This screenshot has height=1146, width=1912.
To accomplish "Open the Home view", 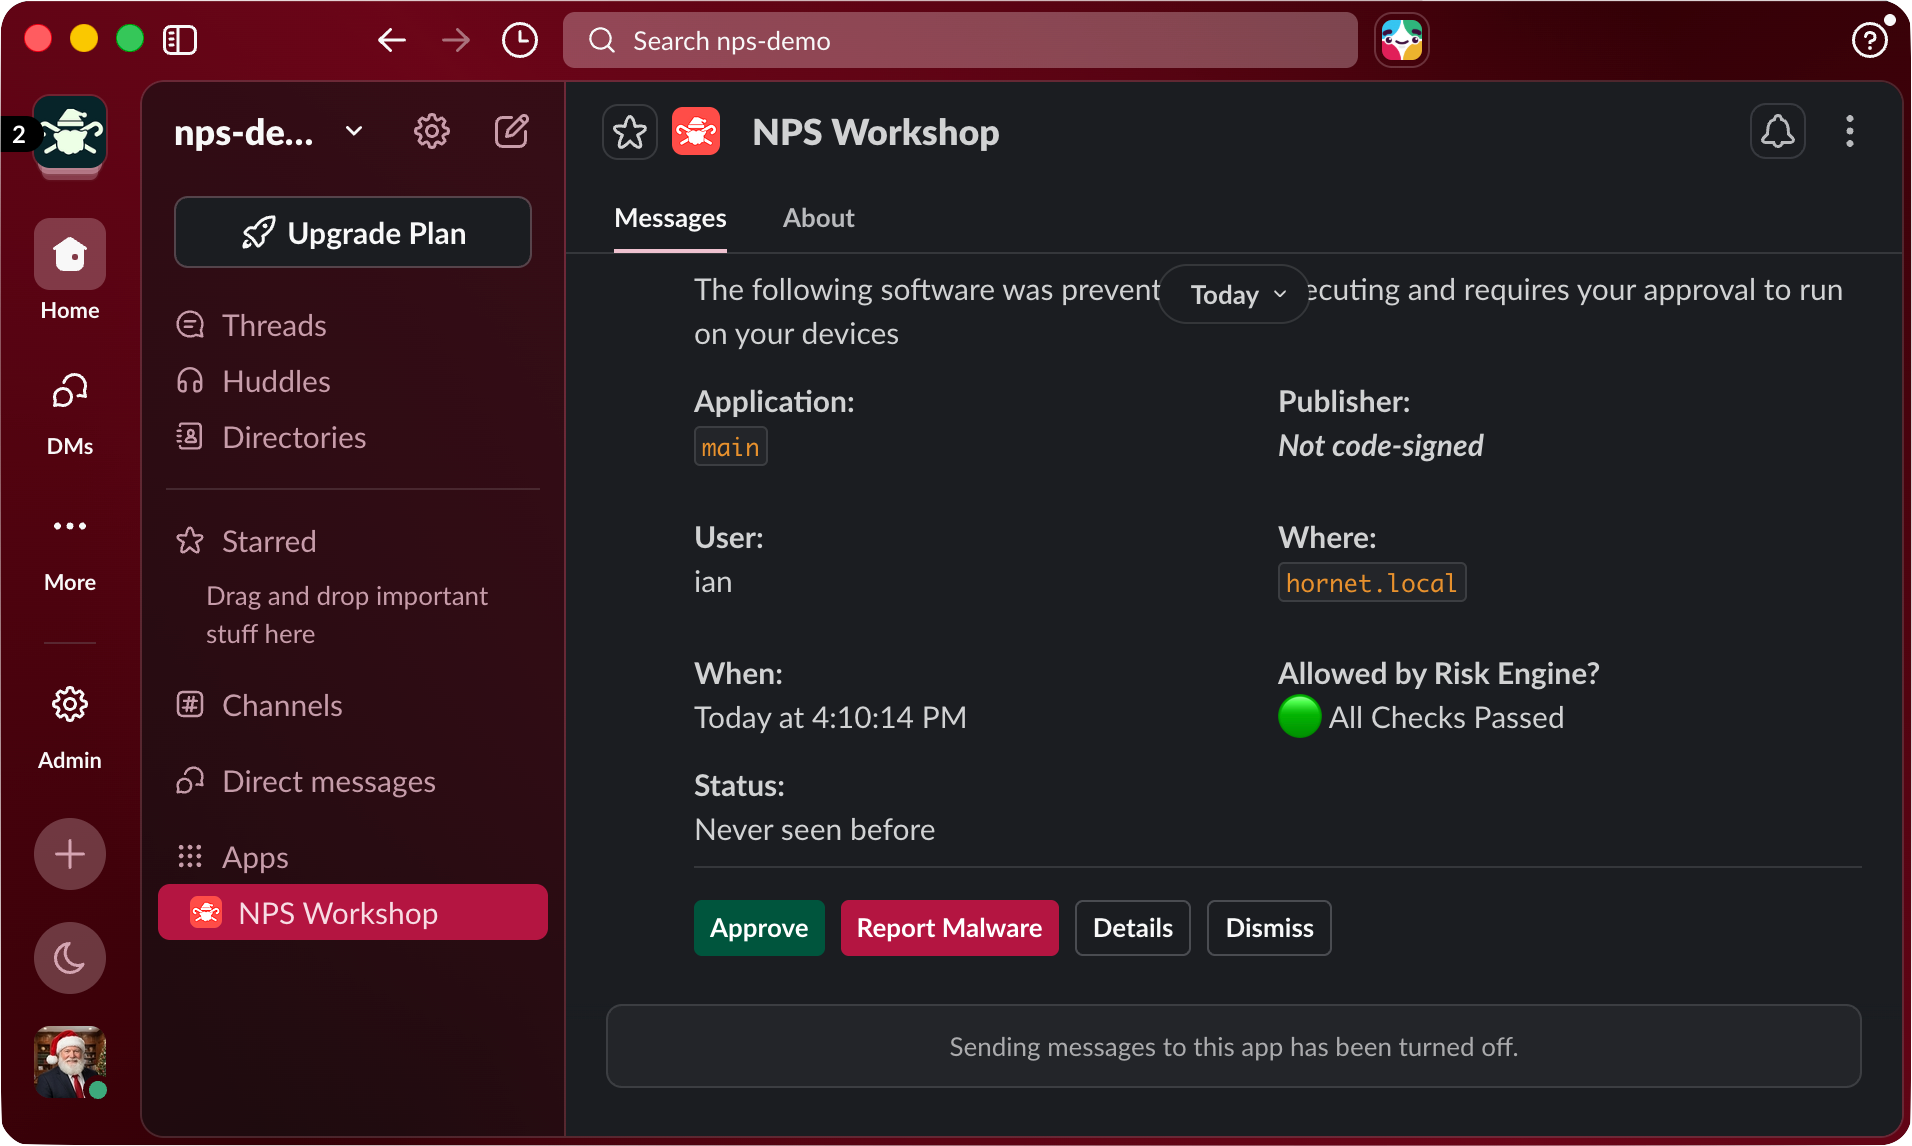I will tap(70, 271).
